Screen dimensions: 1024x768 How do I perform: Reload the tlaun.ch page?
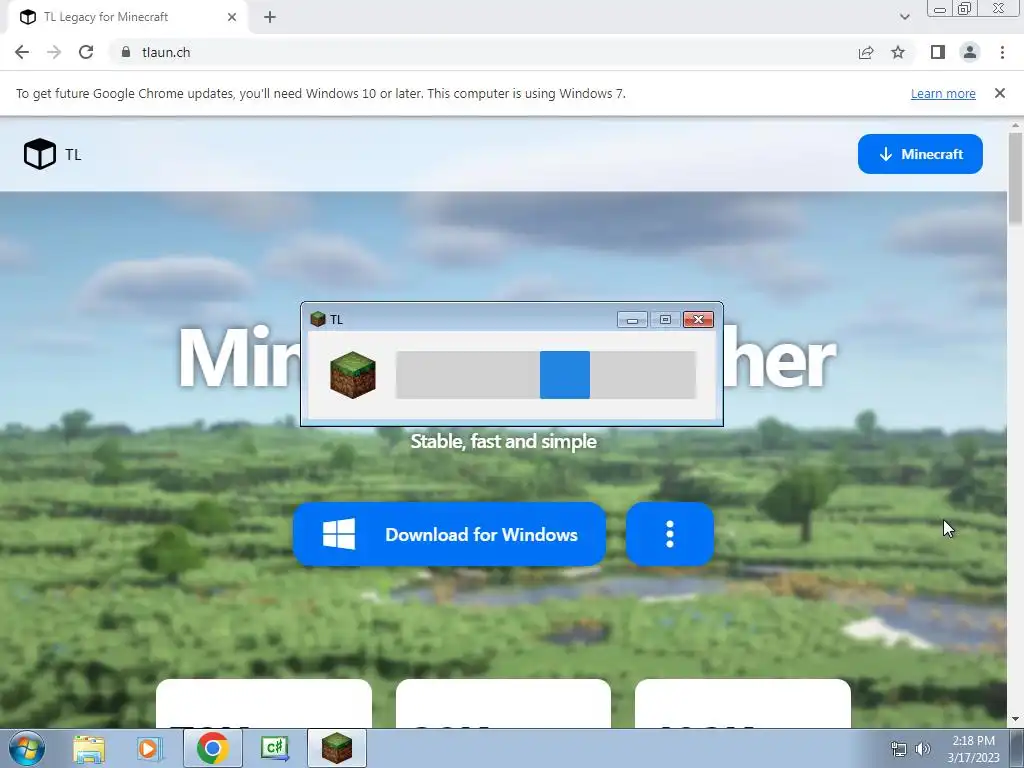coord(86,52)
